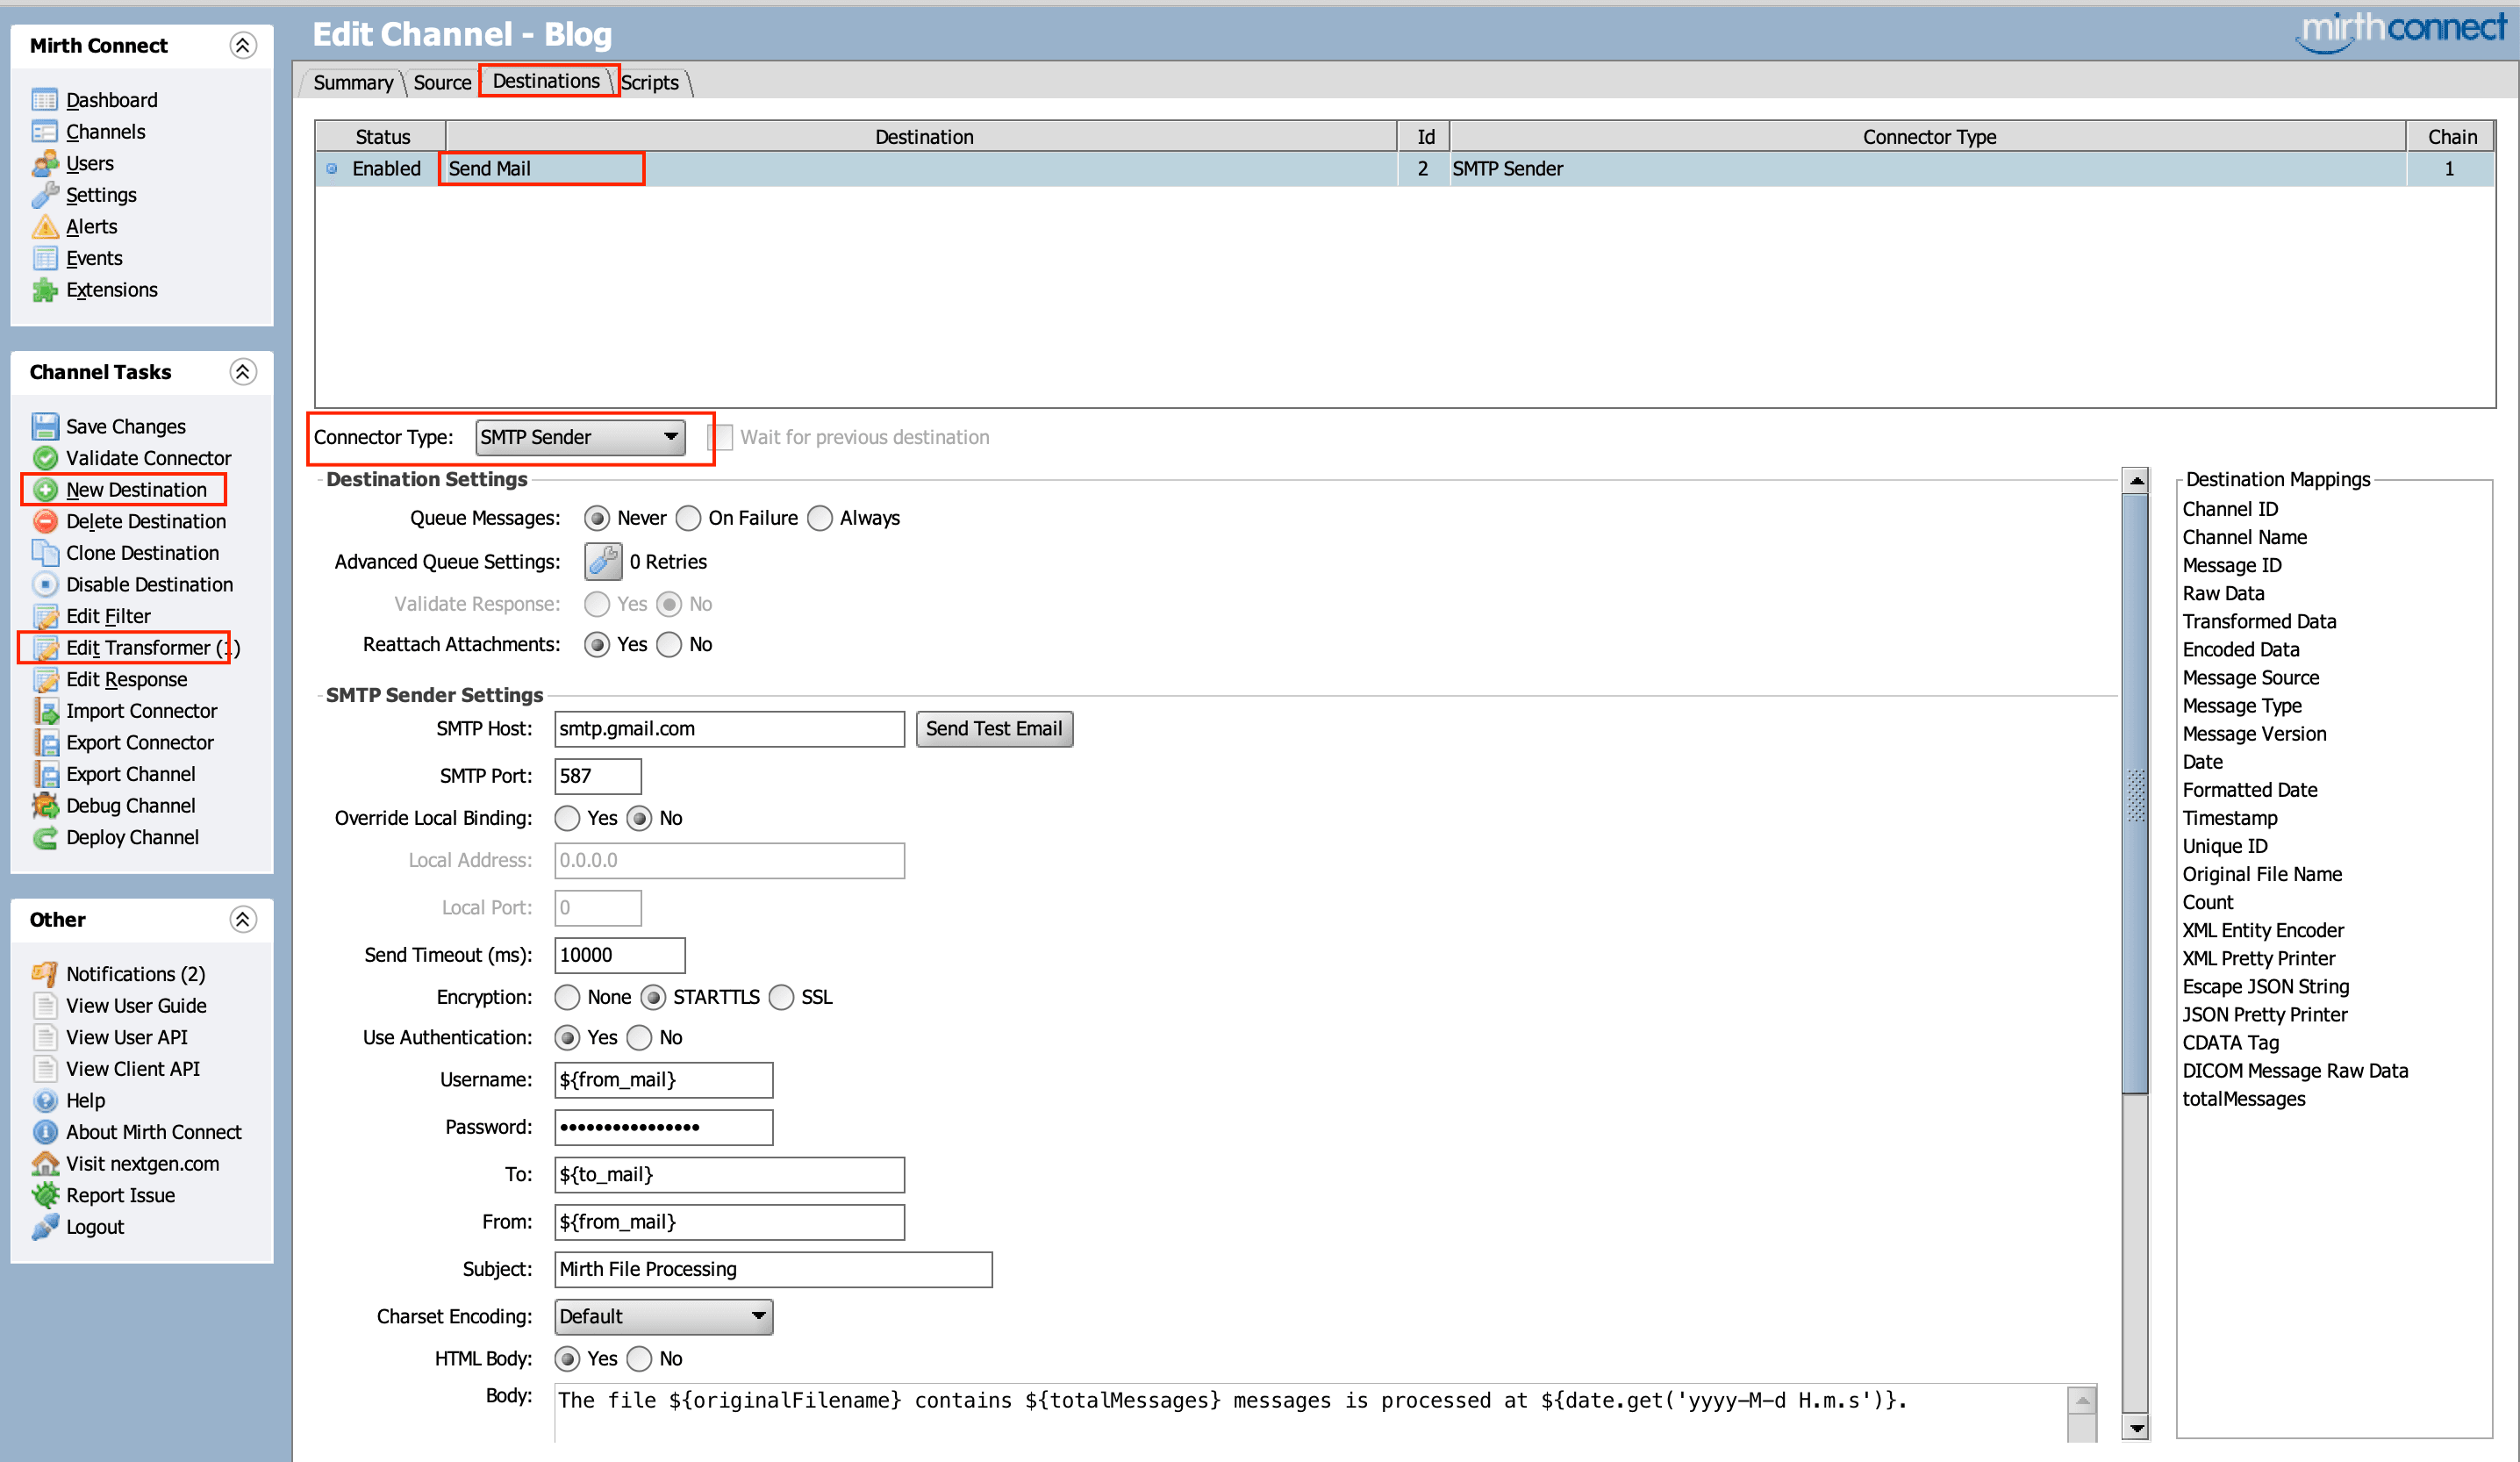
Task: Click the Password field
Action: click(663, 1128)
